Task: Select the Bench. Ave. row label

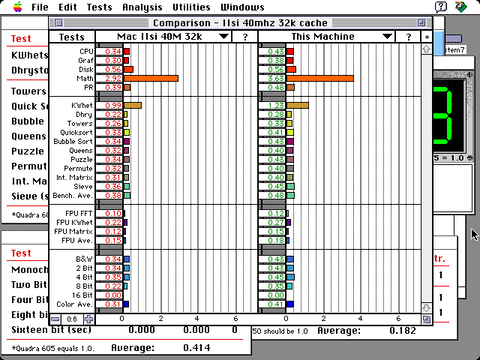Action: click(x=73, y=195)
